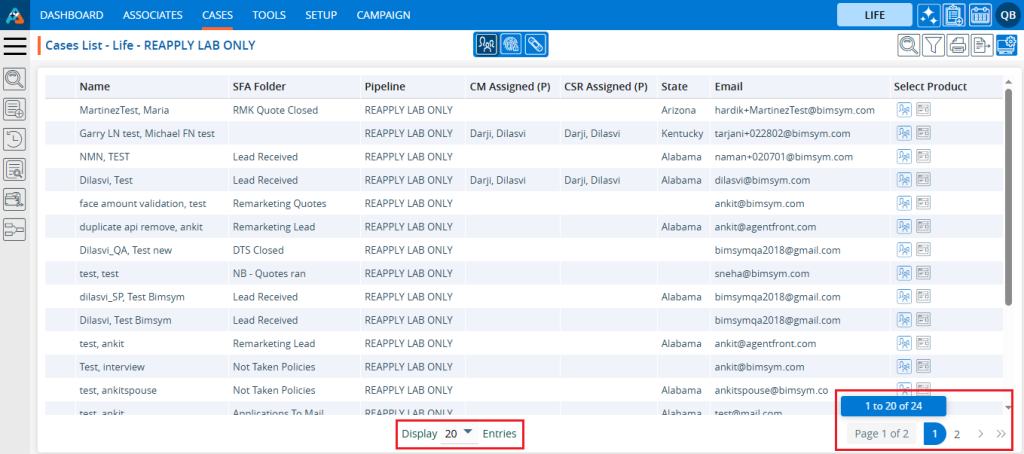Select life product icon for MartinezTest, Maria

tap(904, 109)
